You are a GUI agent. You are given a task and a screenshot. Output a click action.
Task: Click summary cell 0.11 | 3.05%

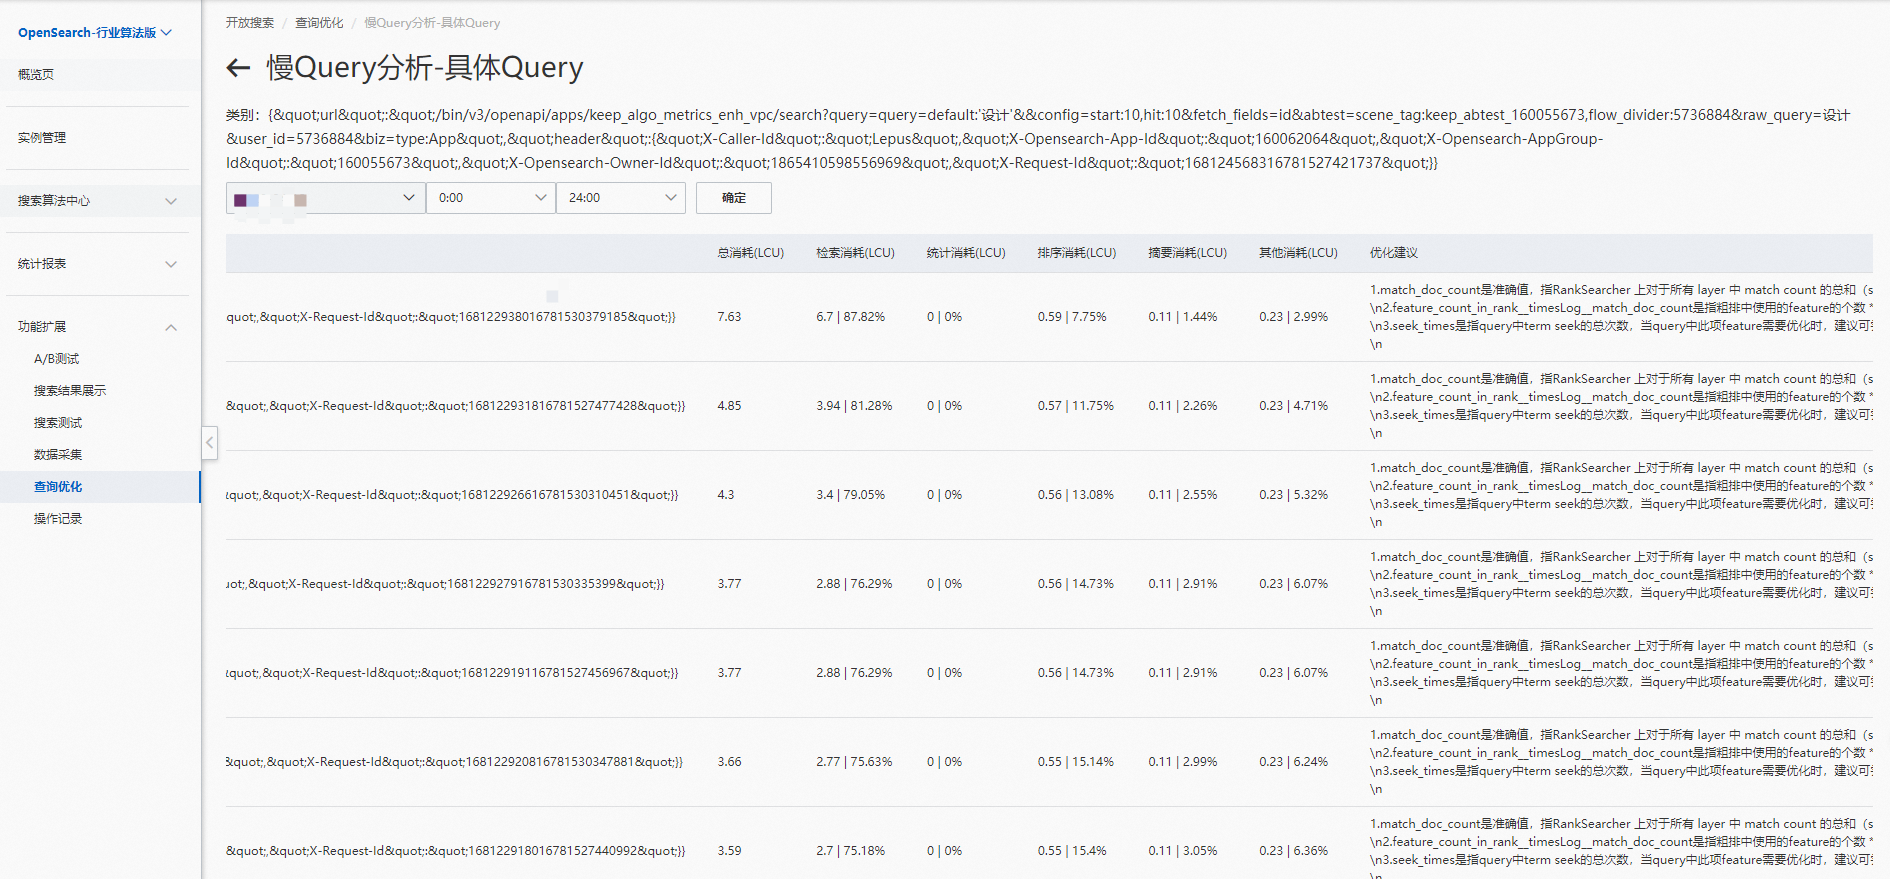(1183, 851)
